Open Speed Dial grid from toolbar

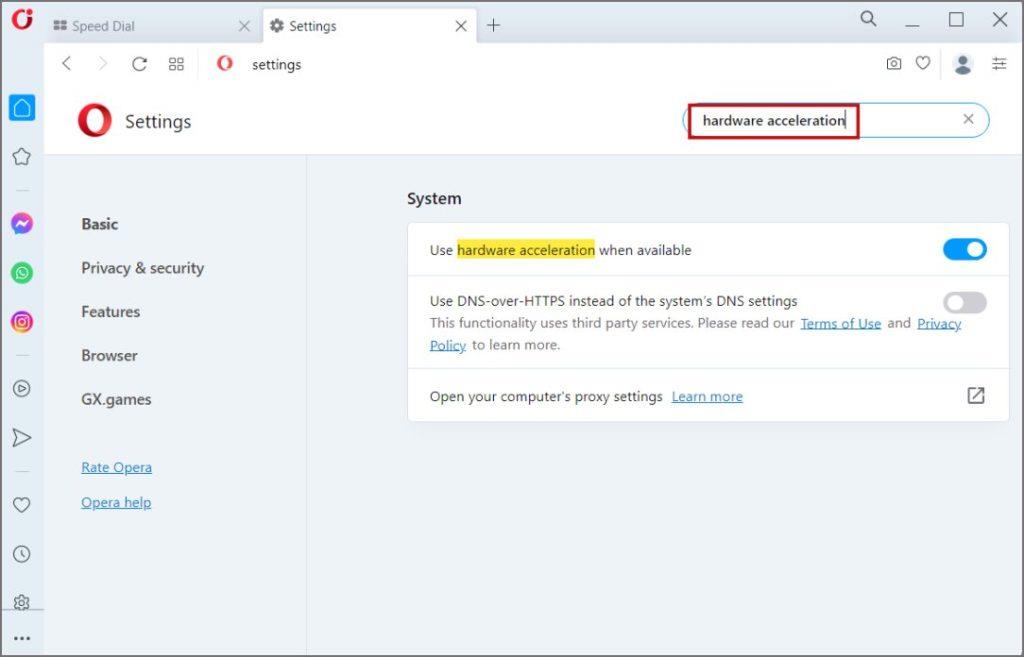(176, 64)
